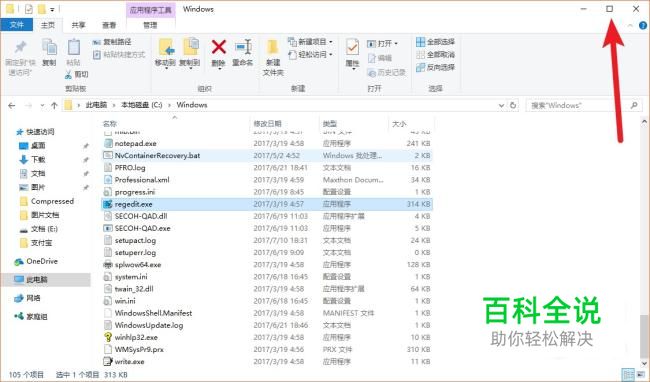Open the recent locations dropdown arrow

42,106
